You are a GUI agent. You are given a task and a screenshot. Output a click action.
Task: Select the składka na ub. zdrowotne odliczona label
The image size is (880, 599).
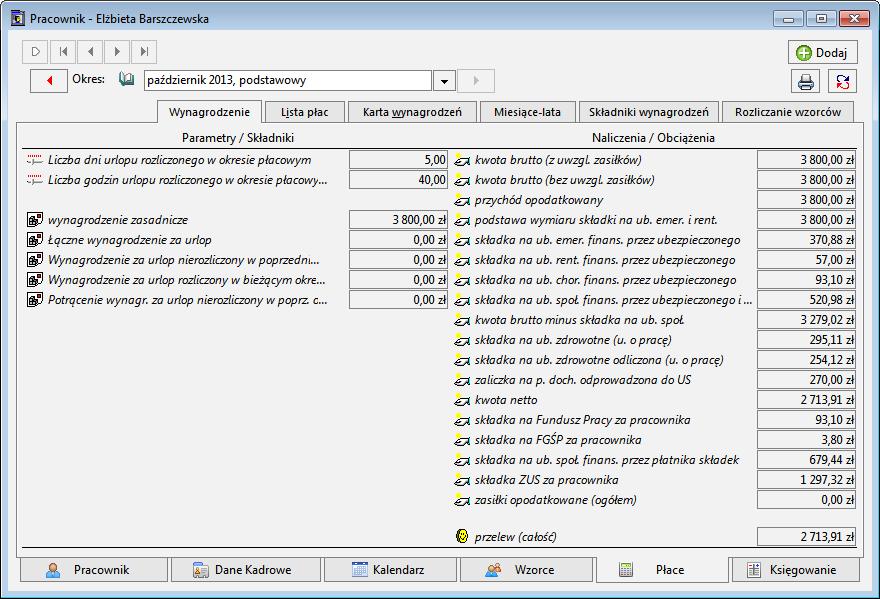click(x=599, y=360)
